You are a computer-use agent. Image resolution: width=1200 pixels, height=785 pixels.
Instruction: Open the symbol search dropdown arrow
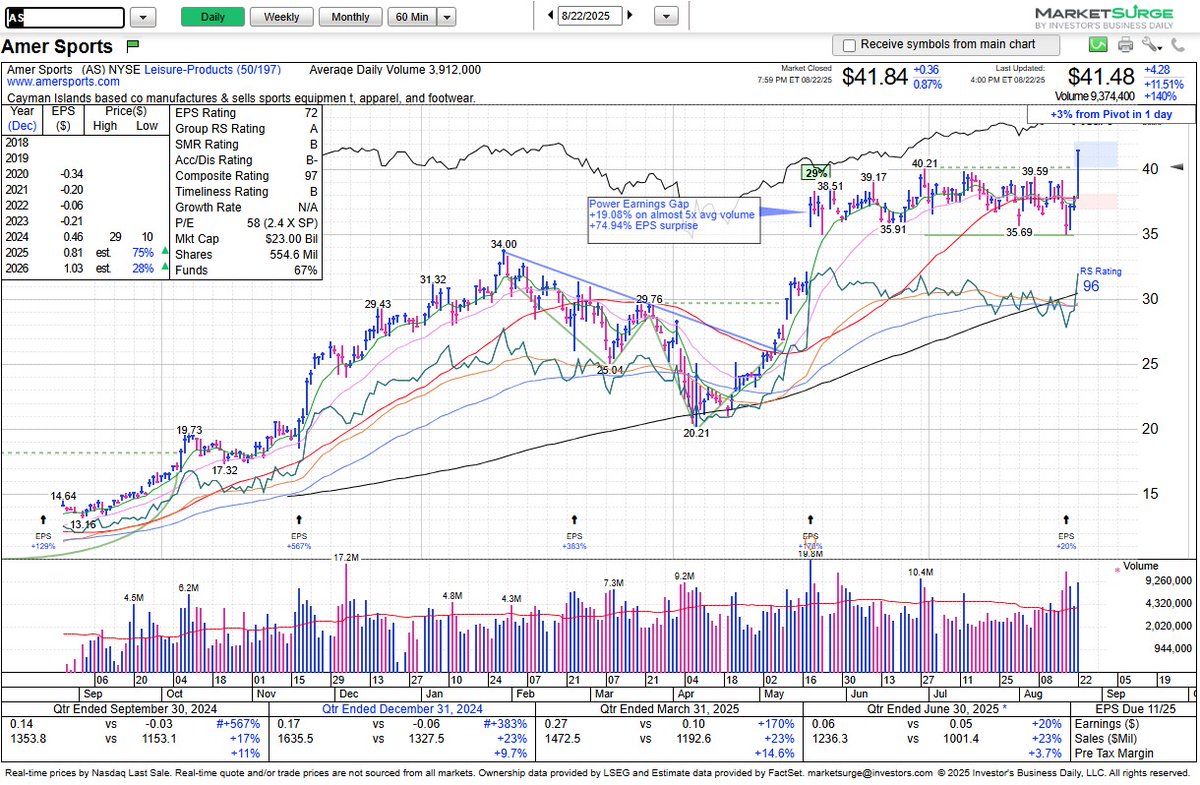(141, 17)
